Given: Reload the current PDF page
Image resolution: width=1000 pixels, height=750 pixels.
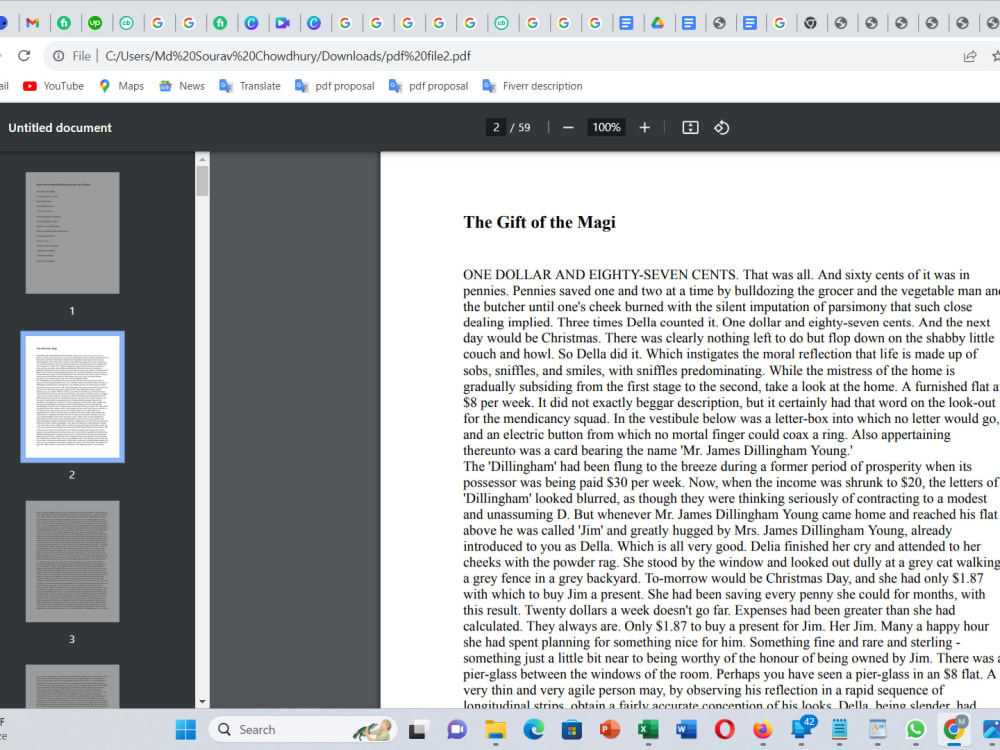Looking at the screenshot, I should (24, 56).
